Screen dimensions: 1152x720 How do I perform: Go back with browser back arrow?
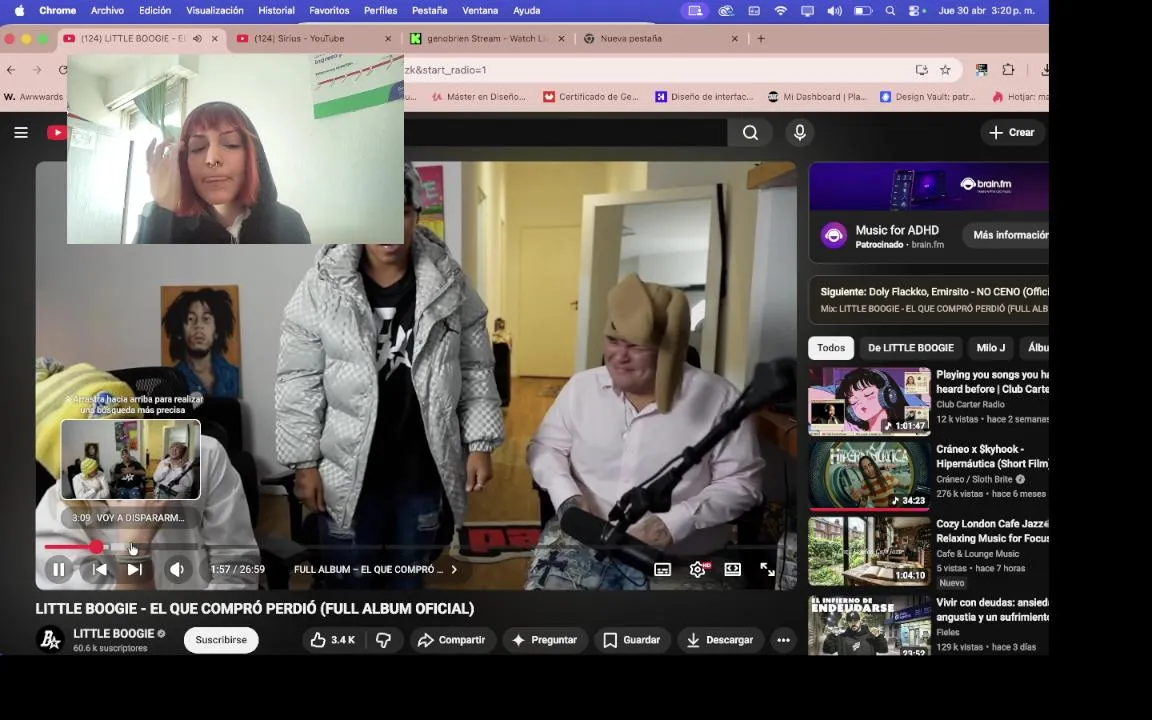11,70
